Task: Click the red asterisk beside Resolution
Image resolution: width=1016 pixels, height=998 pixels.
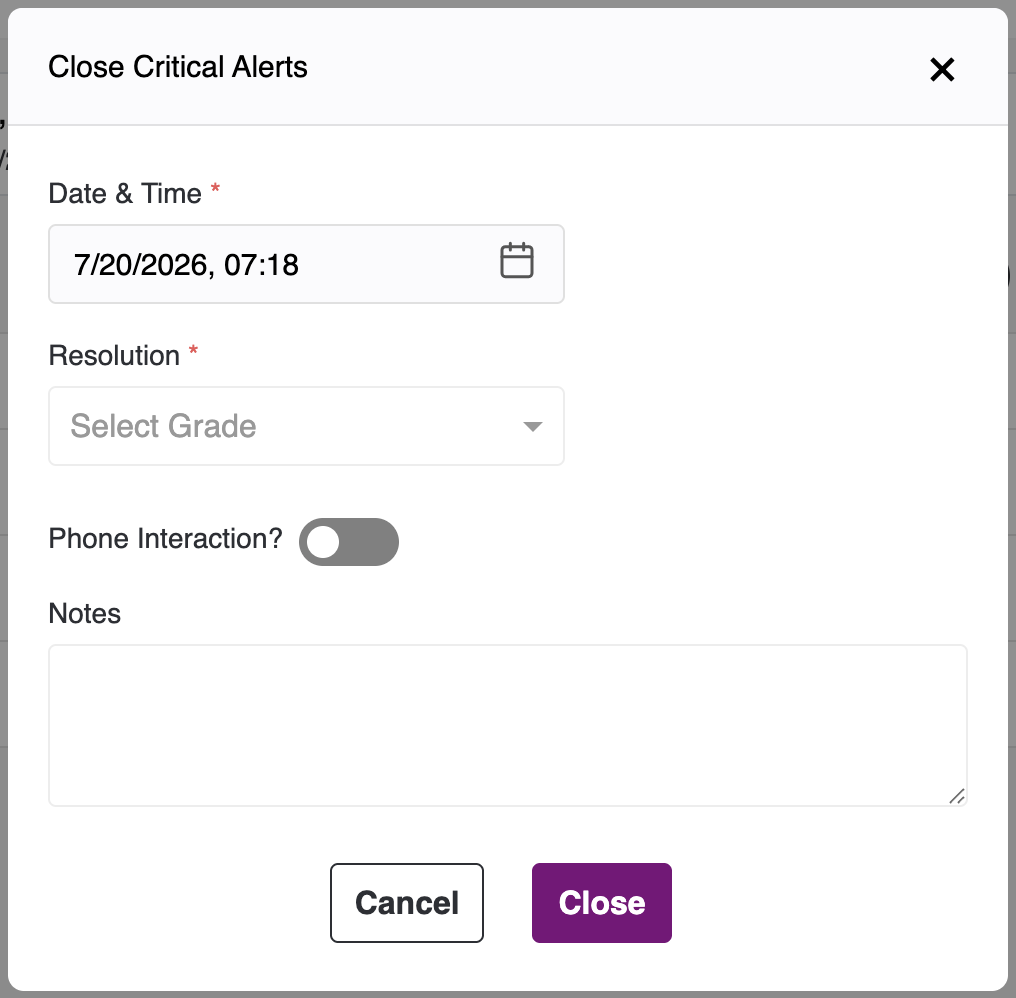Action: coord(193,351)
